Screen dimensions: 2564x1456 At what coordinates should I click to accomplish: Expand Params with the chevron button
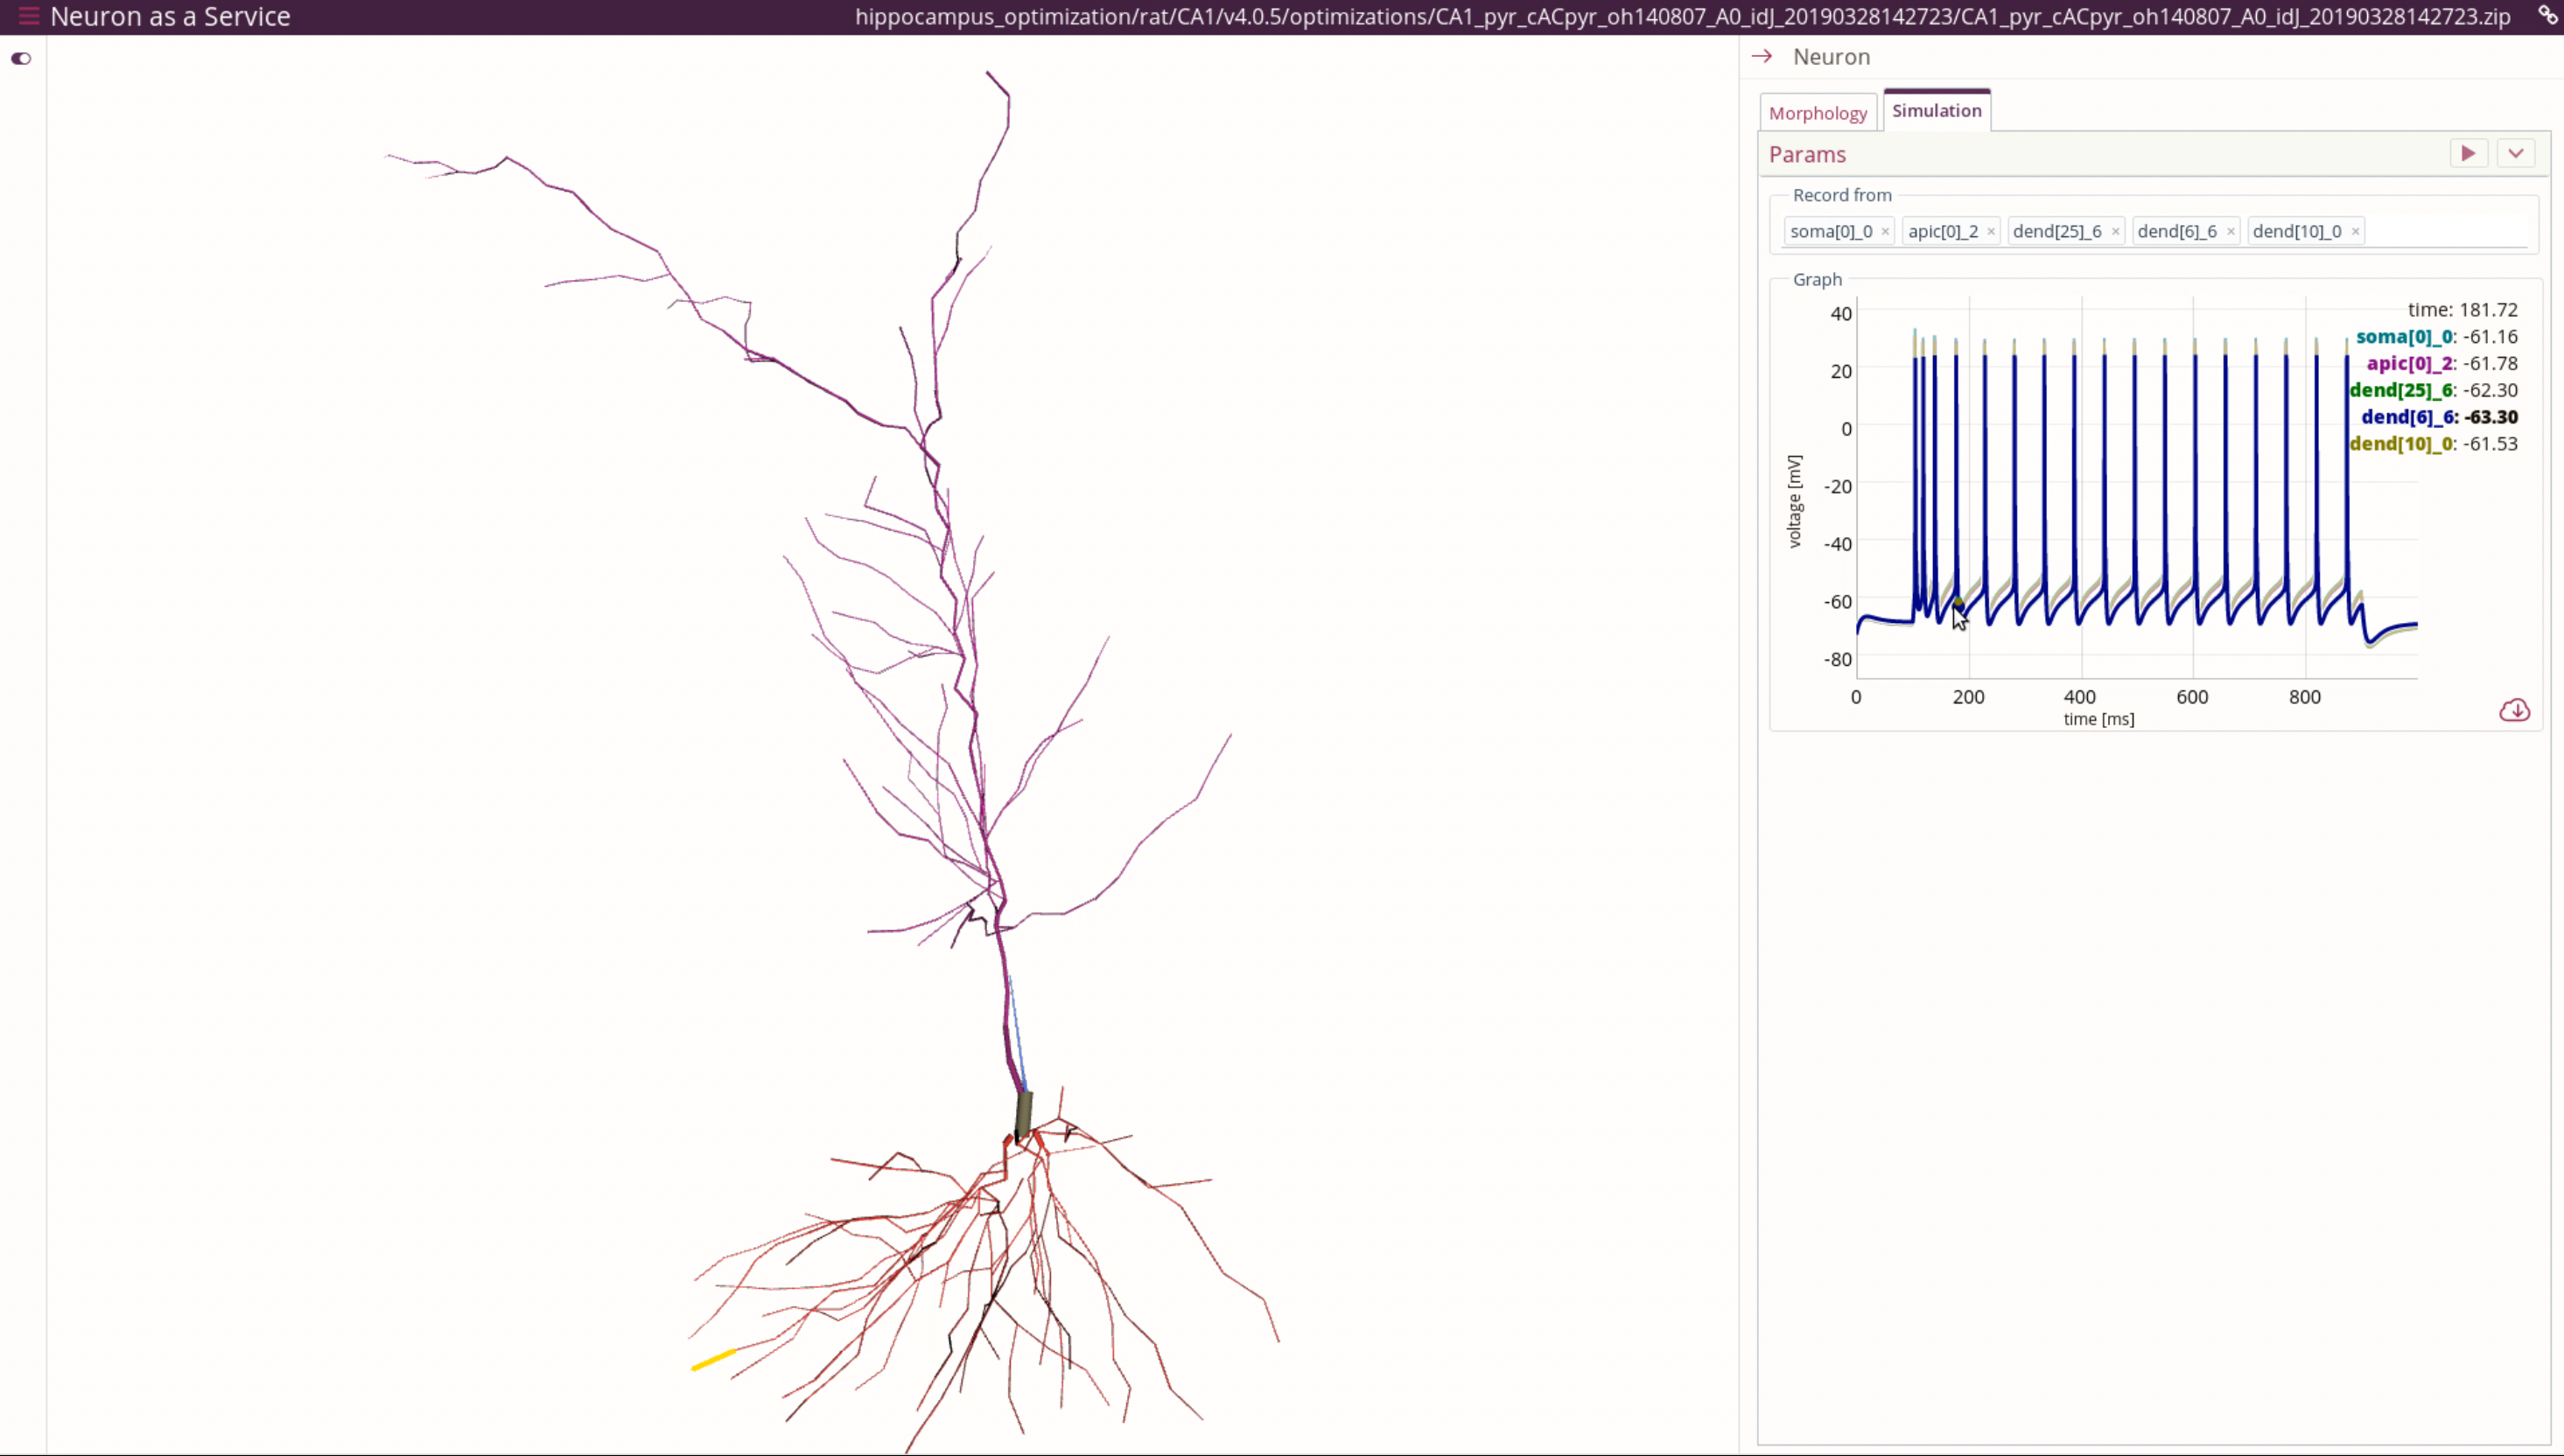pos(2516,154)
